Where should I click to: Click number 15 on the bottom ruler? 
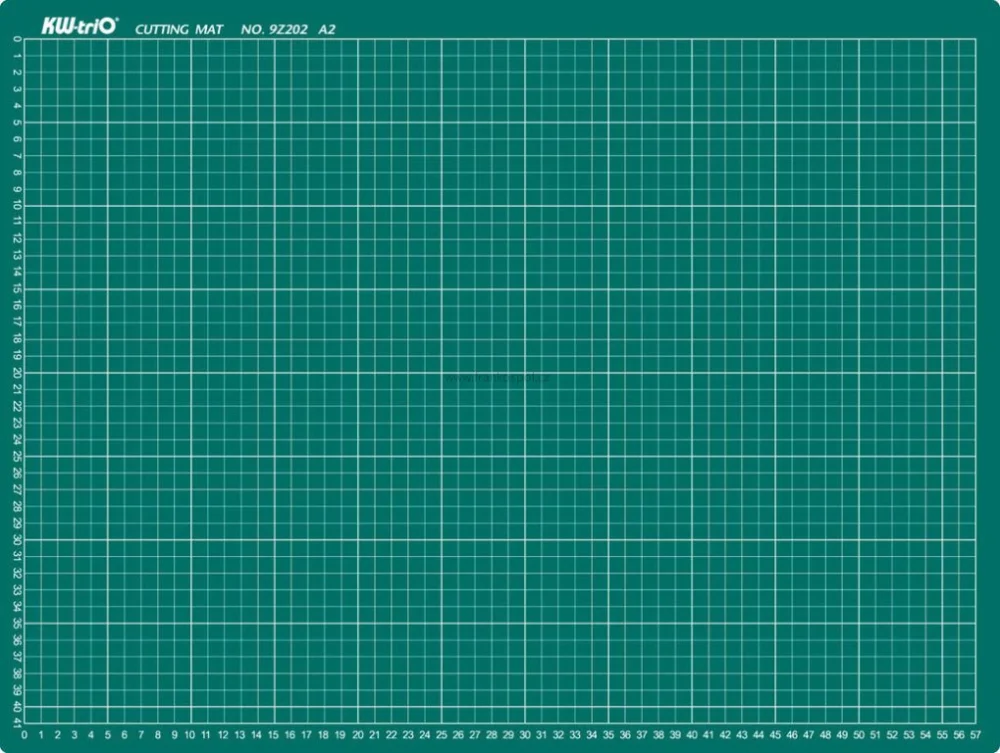(273, 735)
